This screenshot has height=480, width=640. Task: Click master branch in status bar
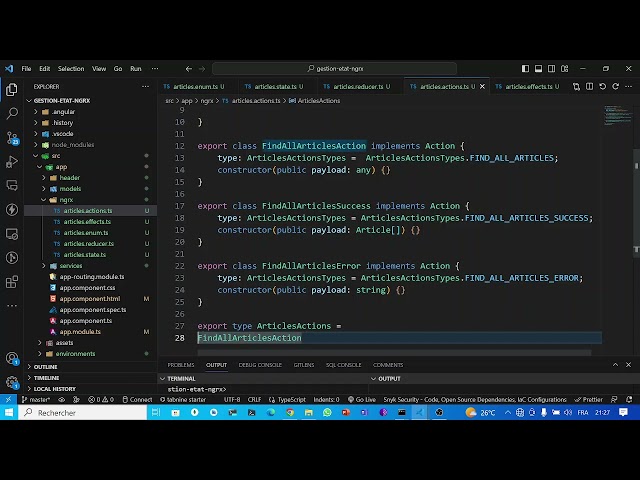[36, 400]
